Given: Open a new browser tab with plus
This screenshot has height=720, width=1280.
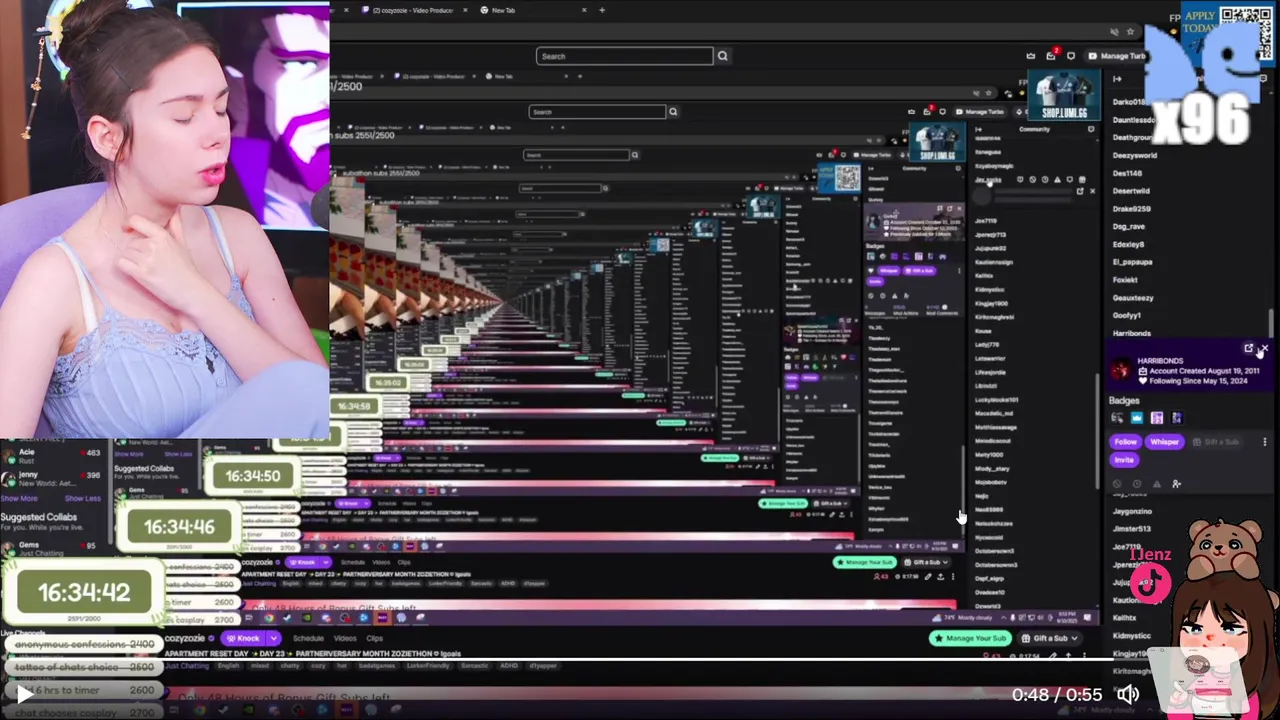Looking at the screenshot, I should point(602,10).
